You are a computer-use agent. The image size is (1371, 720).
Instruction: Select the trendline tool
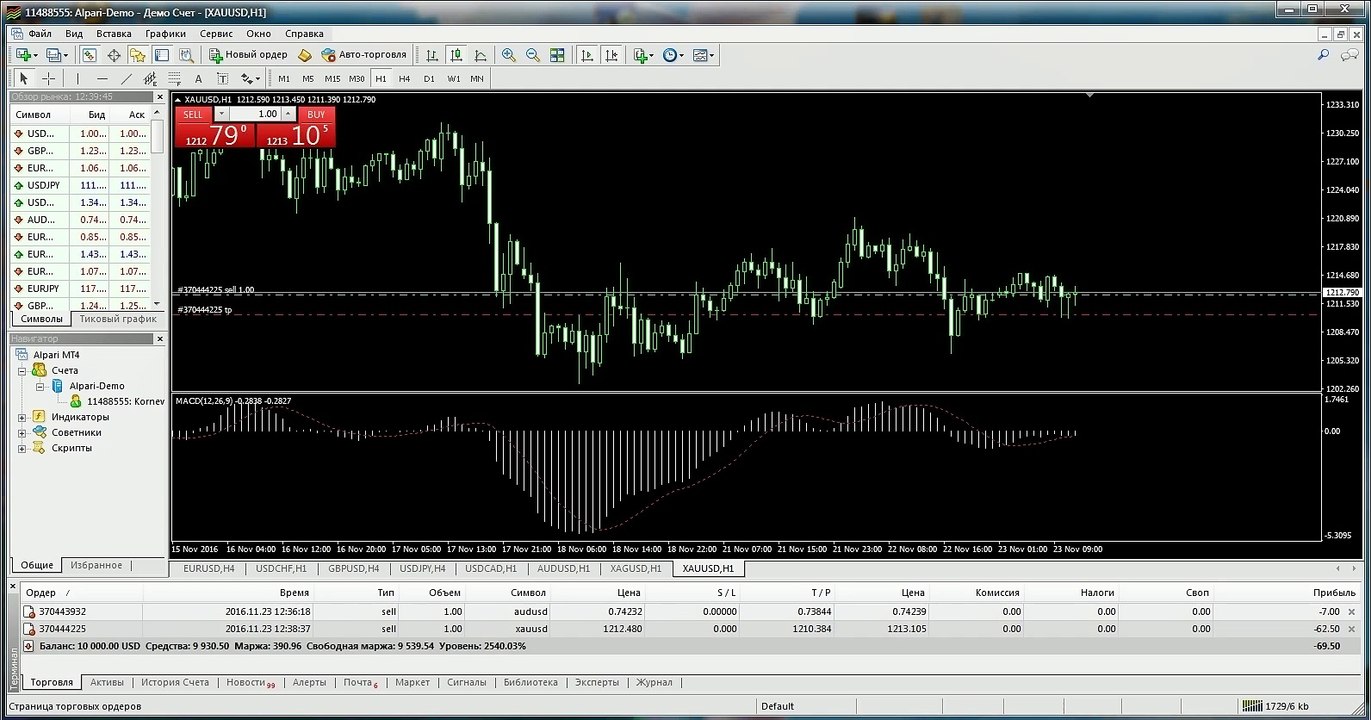[126, 78]
